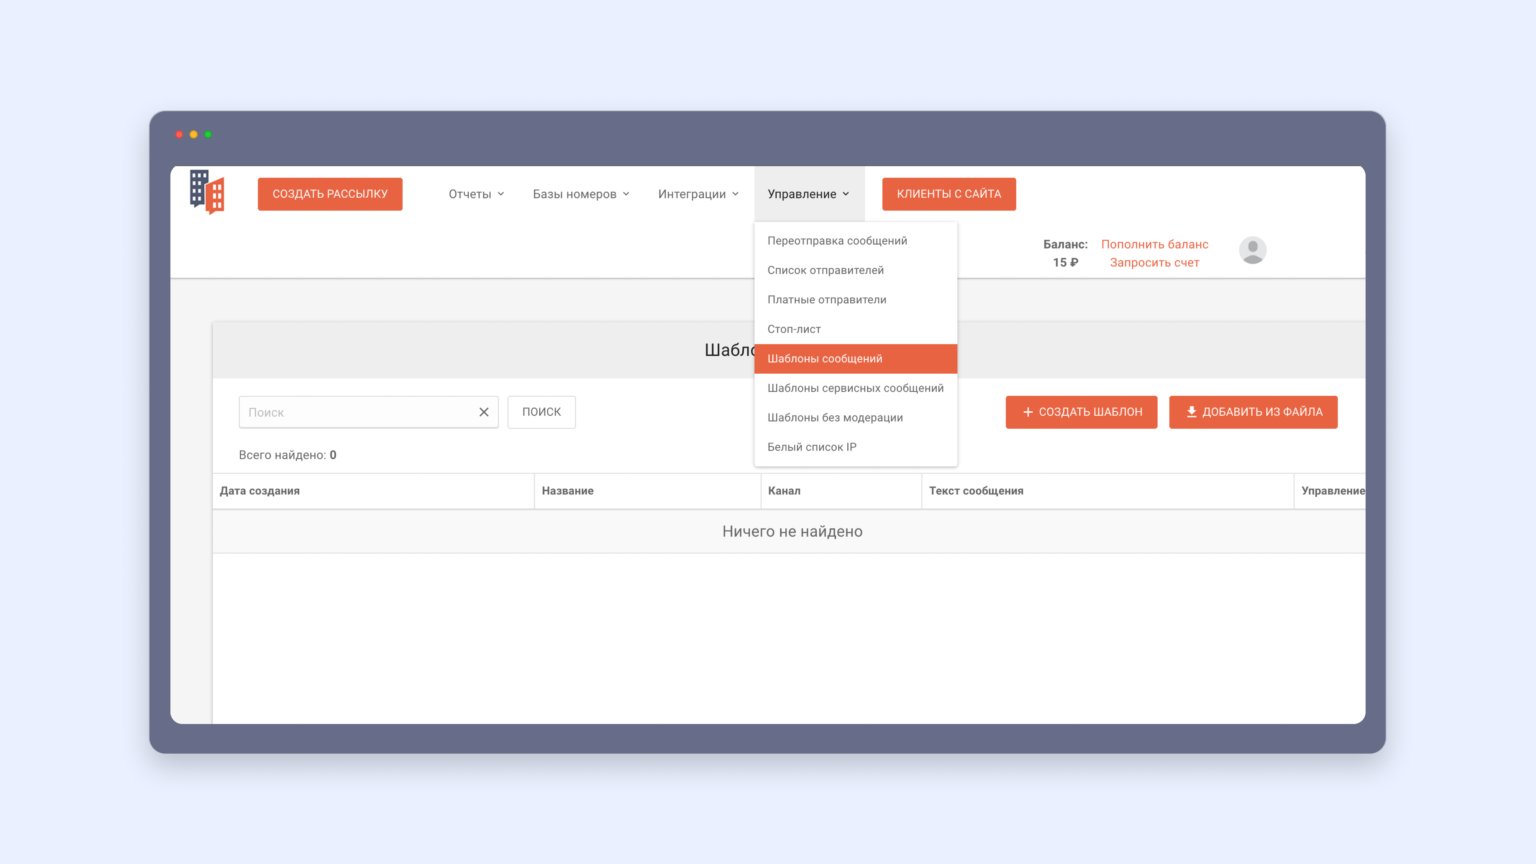Open the user profile avatar
1536x864 pixels.
(1252, 250)
